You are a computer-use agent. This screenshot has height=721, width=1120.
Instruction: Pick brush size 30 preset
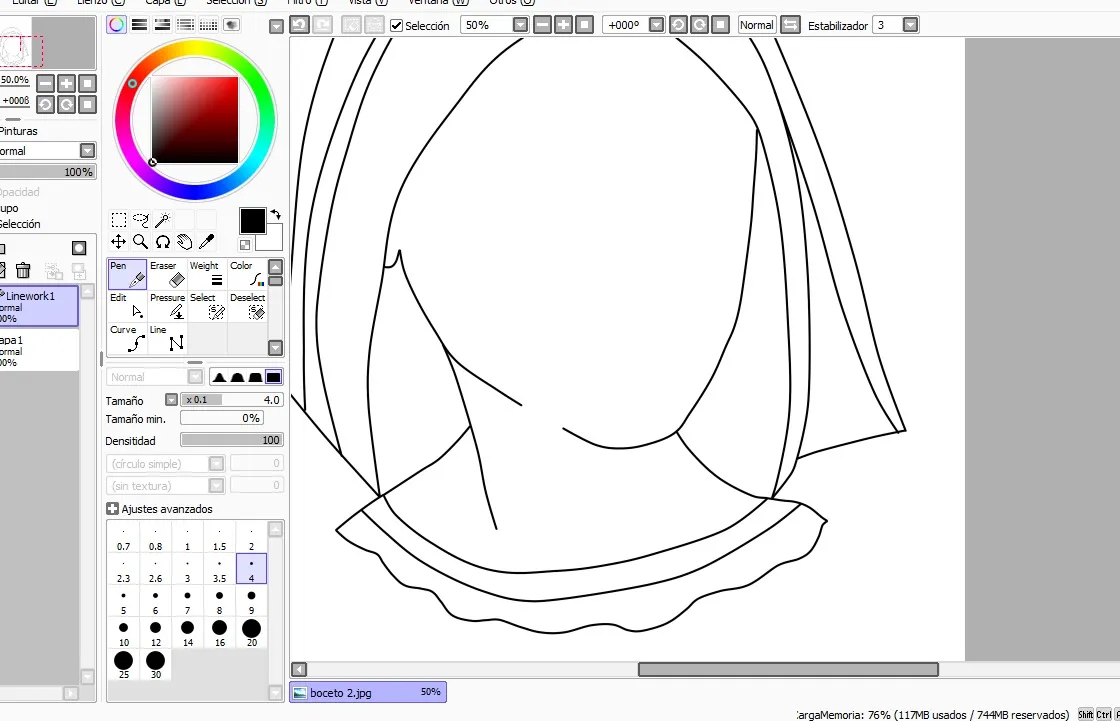156,665
